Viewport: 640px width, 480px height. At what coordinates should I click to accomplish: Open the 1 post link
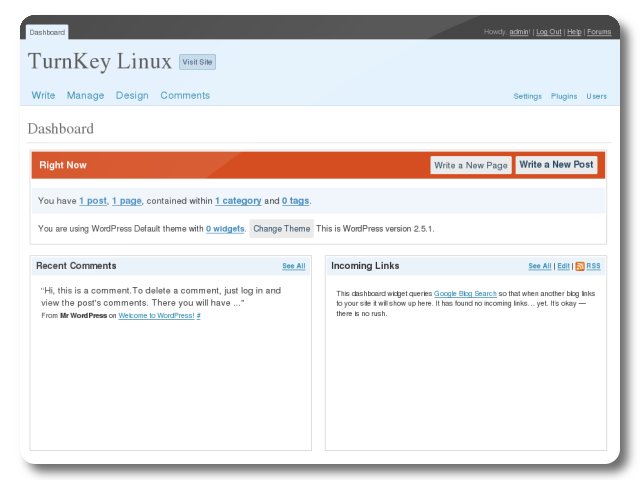(93, 201)
